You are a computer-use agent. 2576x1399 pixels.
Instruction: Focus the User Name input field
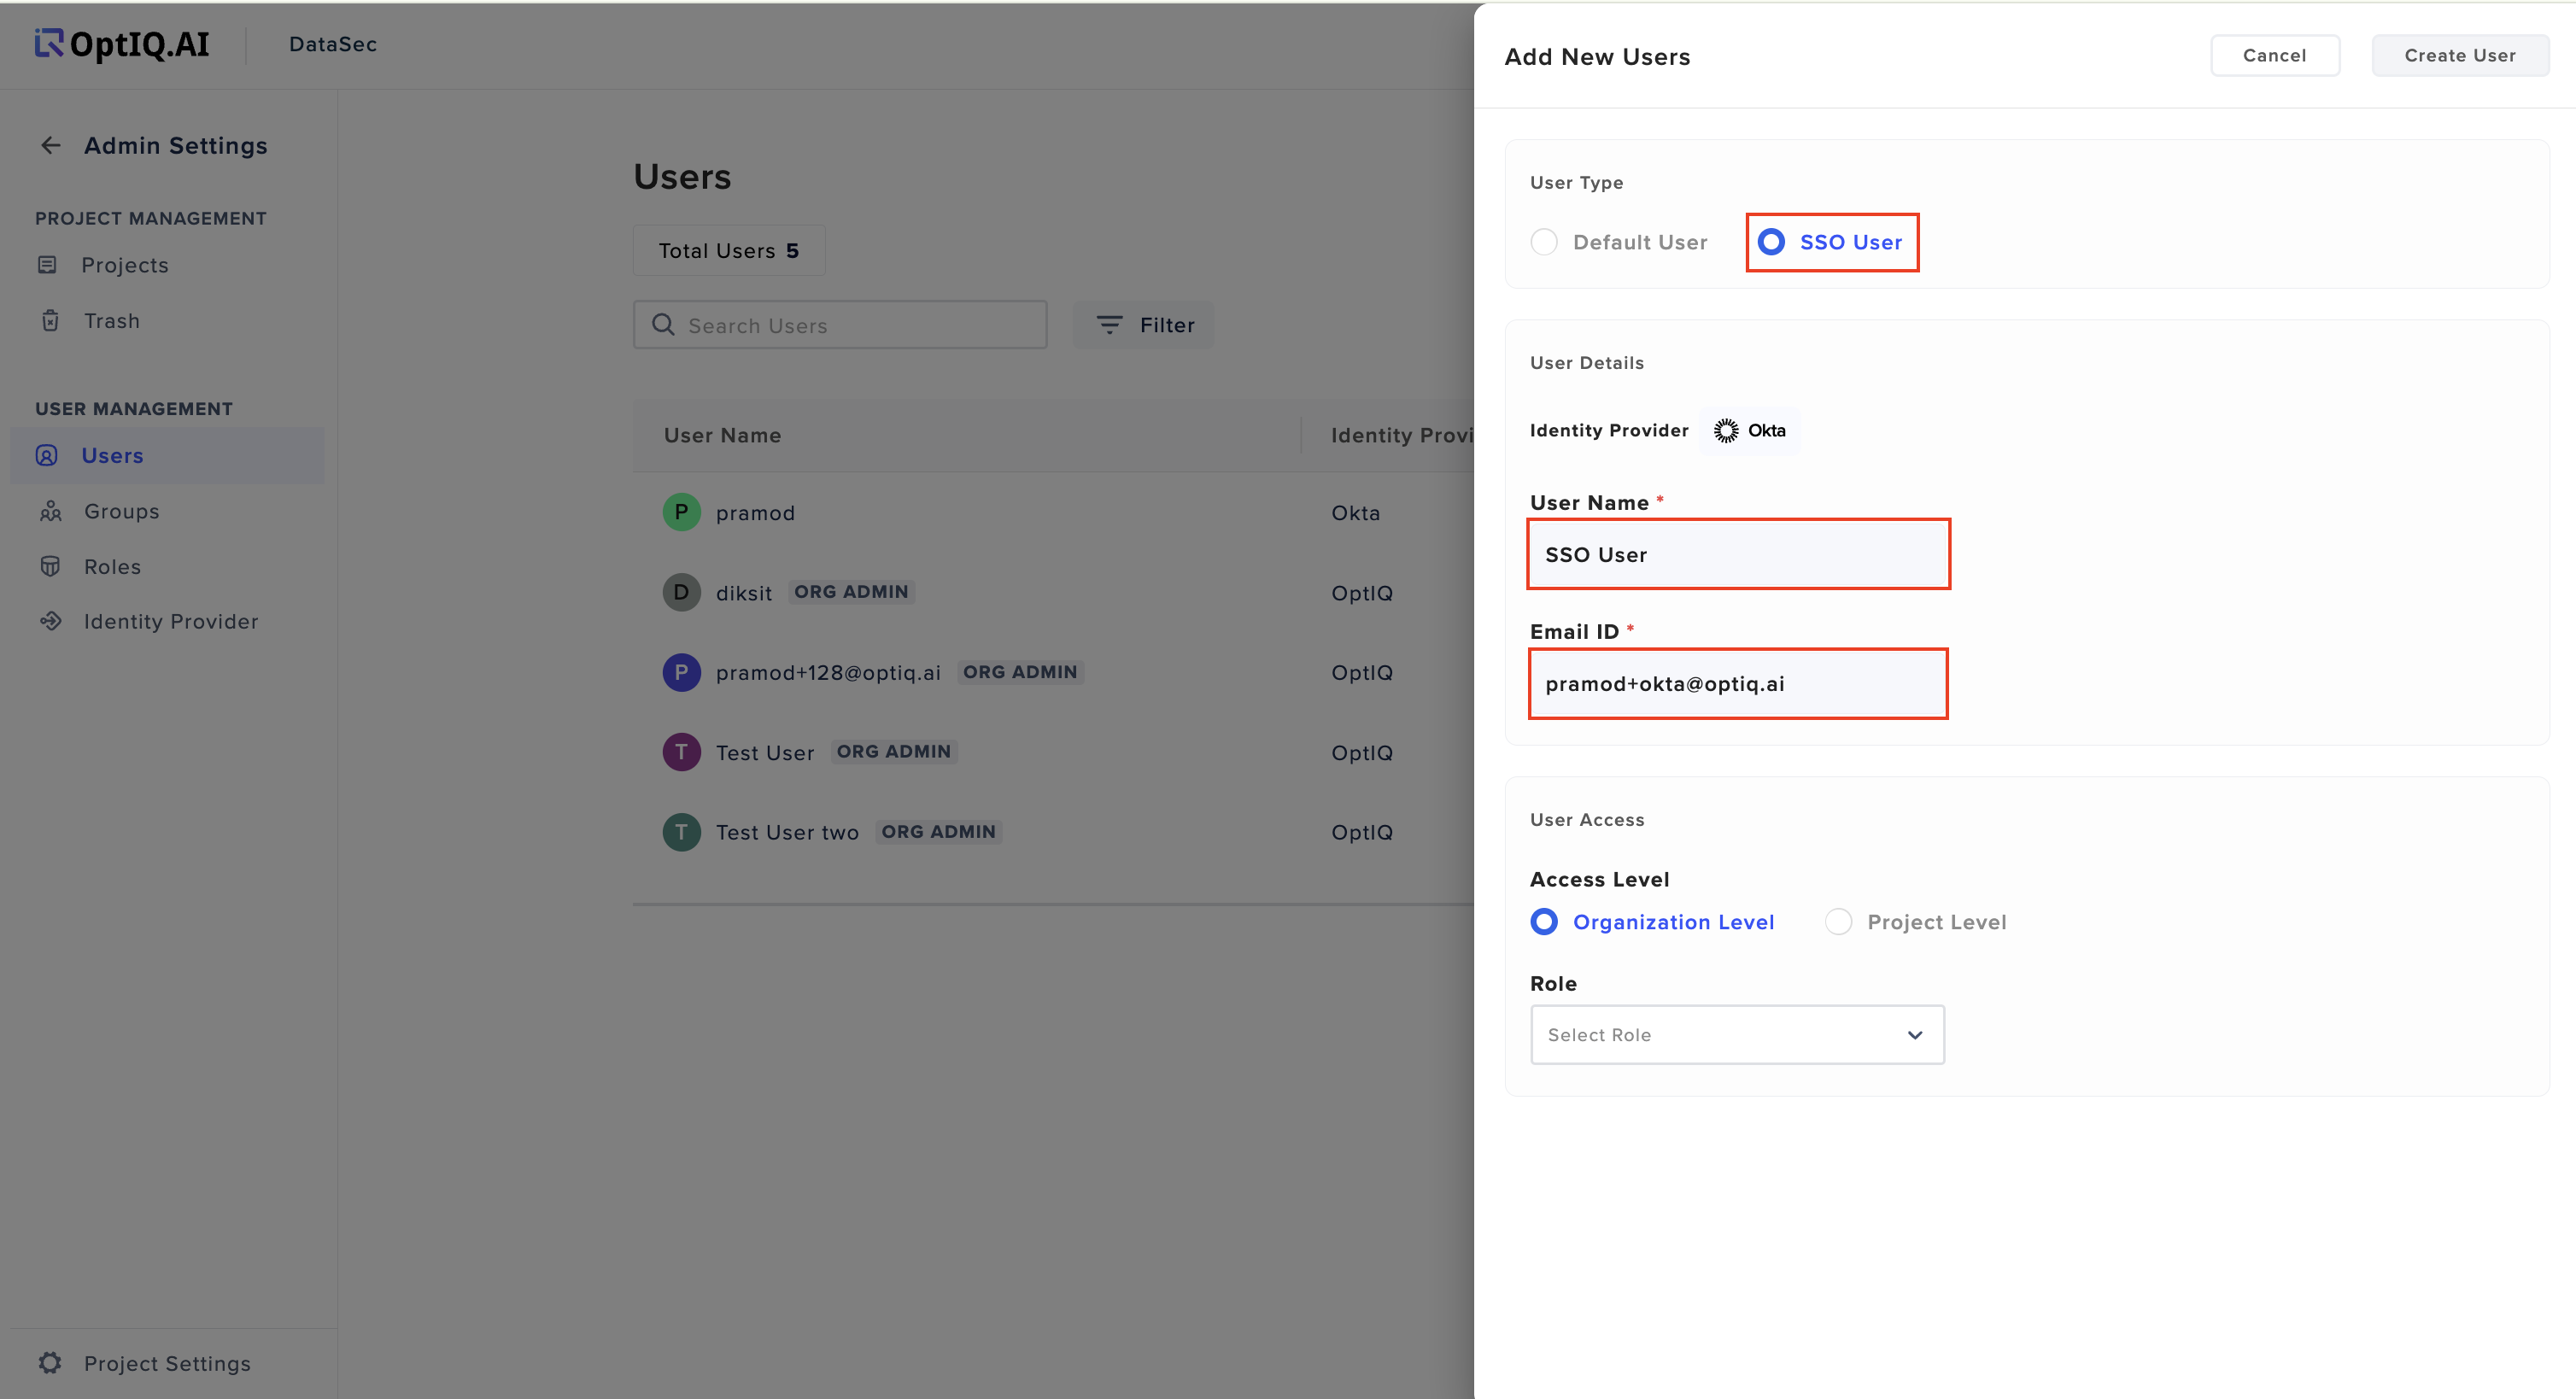tap(1738, 554)
